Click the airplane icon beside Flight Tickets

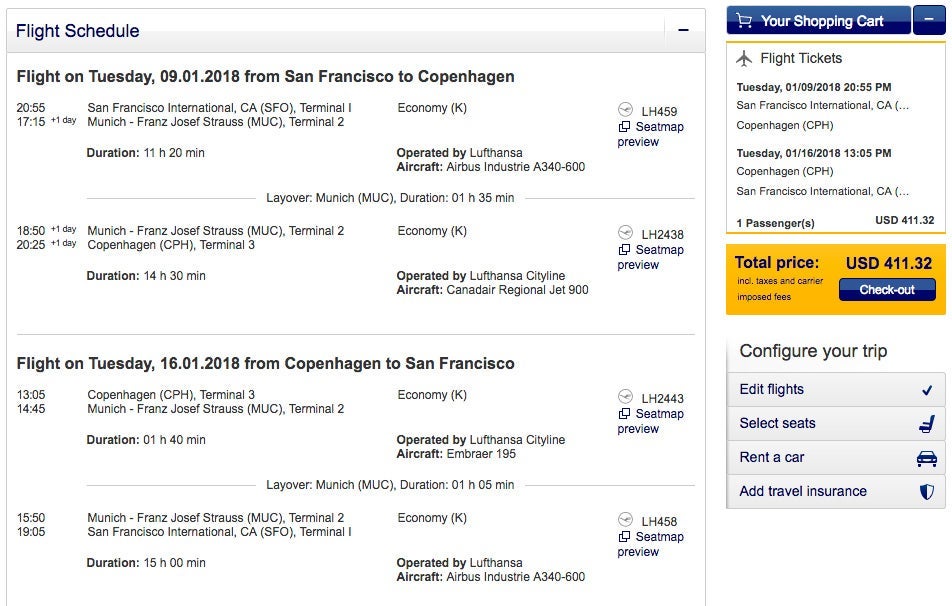(744, 58)
